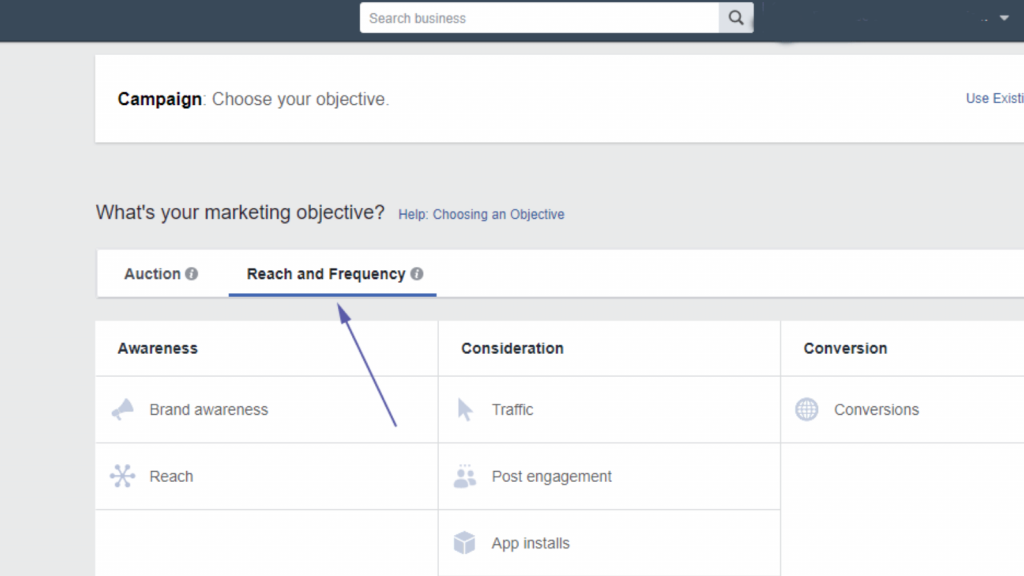Click the Use Existing campaign link
Screen dimensions: 1024x576
click(x=995, y=98)
